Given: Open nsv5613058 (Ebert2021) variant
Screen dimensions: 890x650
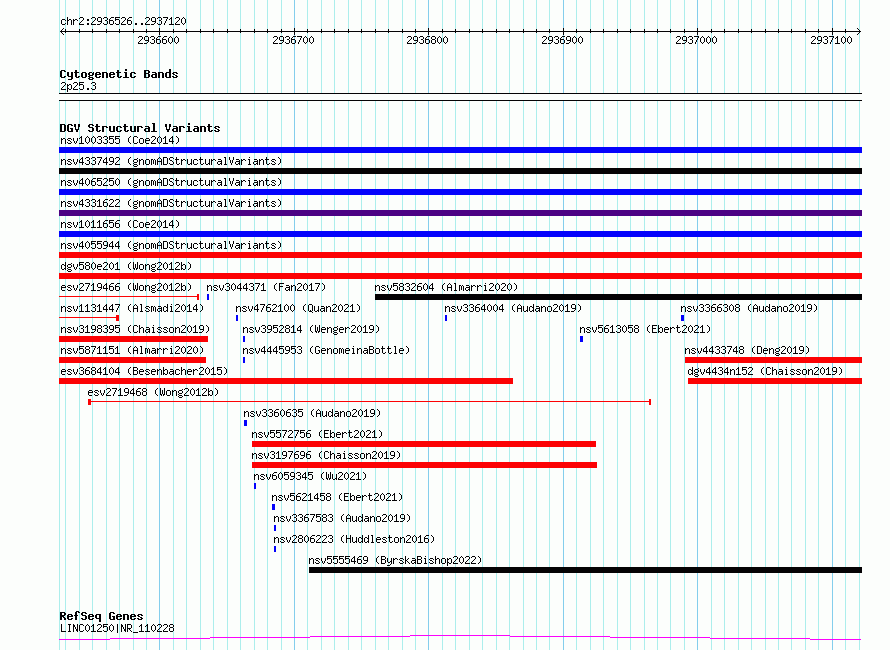Looking at the screenshot, I should click(645, 329).
